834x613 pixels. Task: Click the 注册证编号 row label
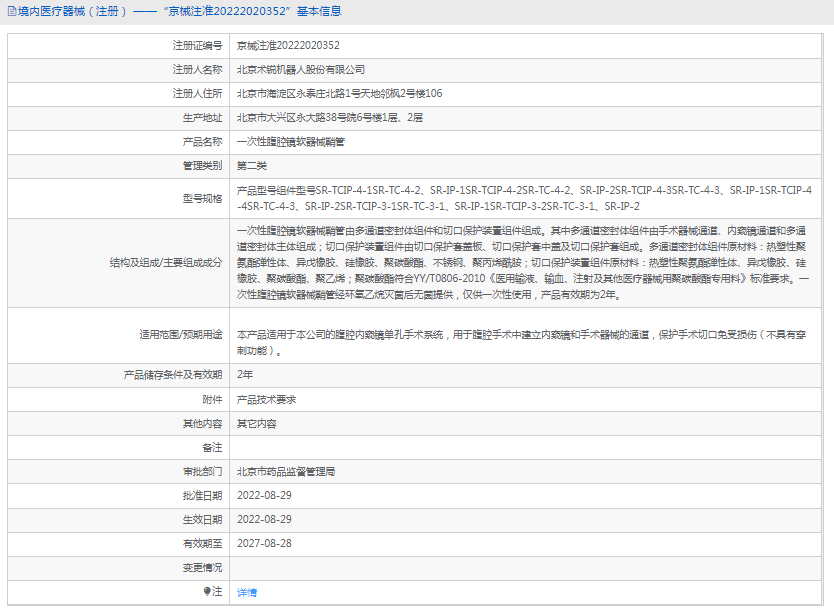[x=197, y=46]
